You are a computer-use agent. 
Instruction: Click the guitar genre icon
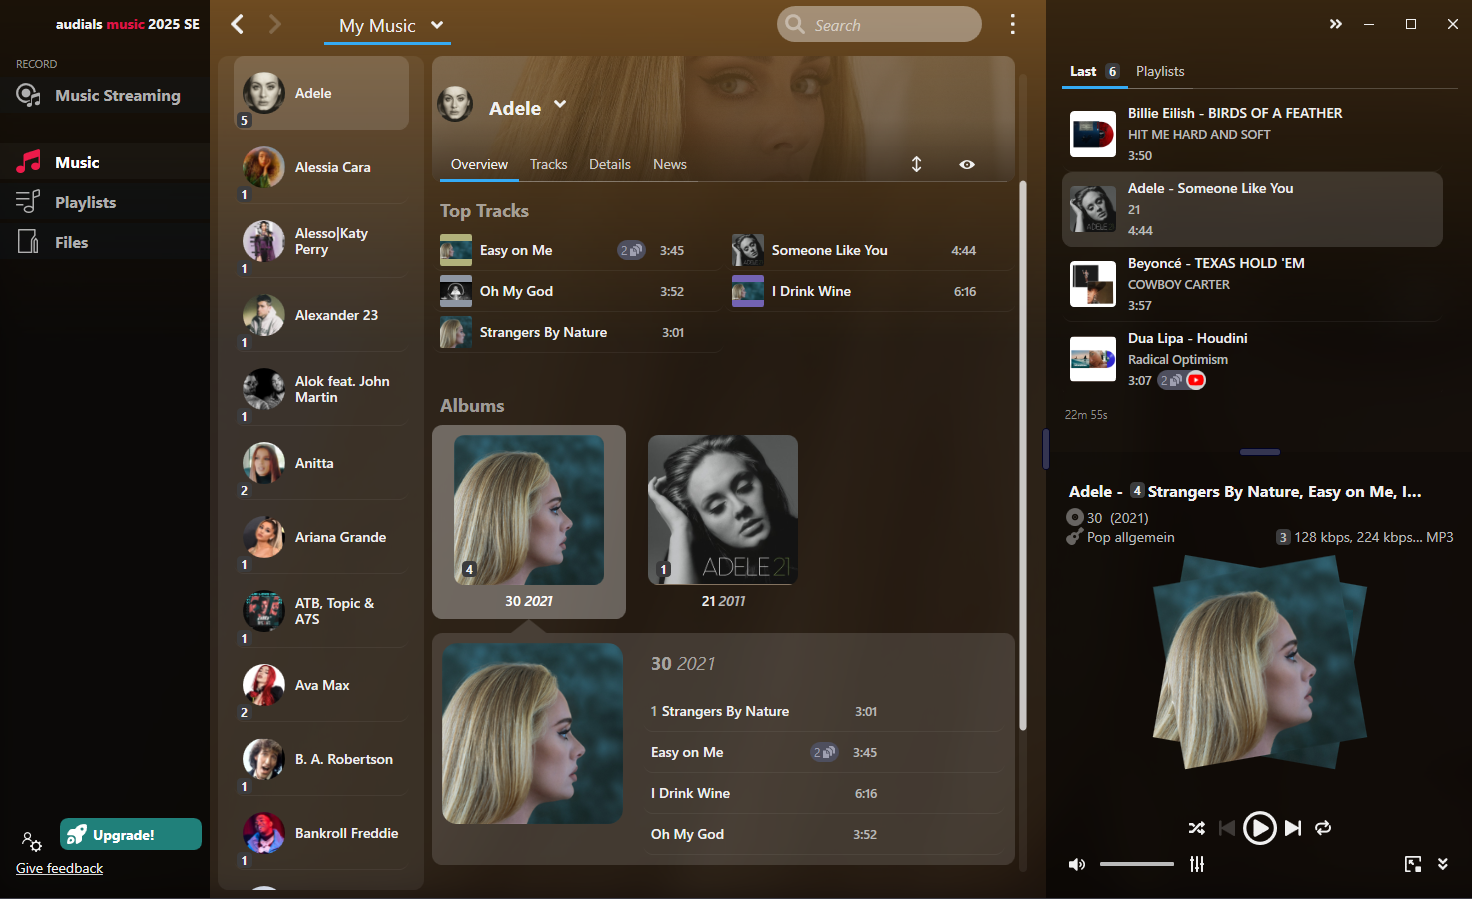coord(1074,537)
